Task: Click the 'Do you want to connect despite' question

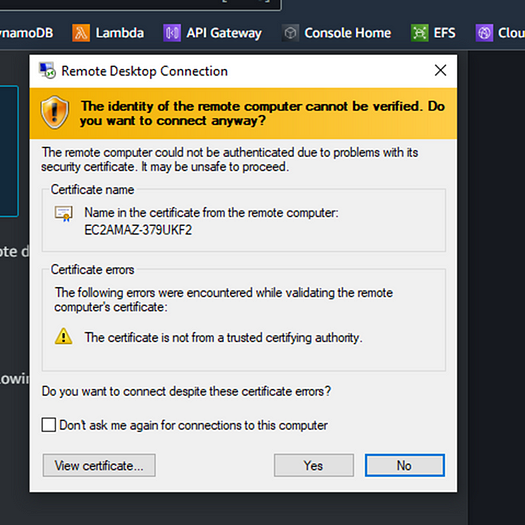Action: [x=186, y=391]
